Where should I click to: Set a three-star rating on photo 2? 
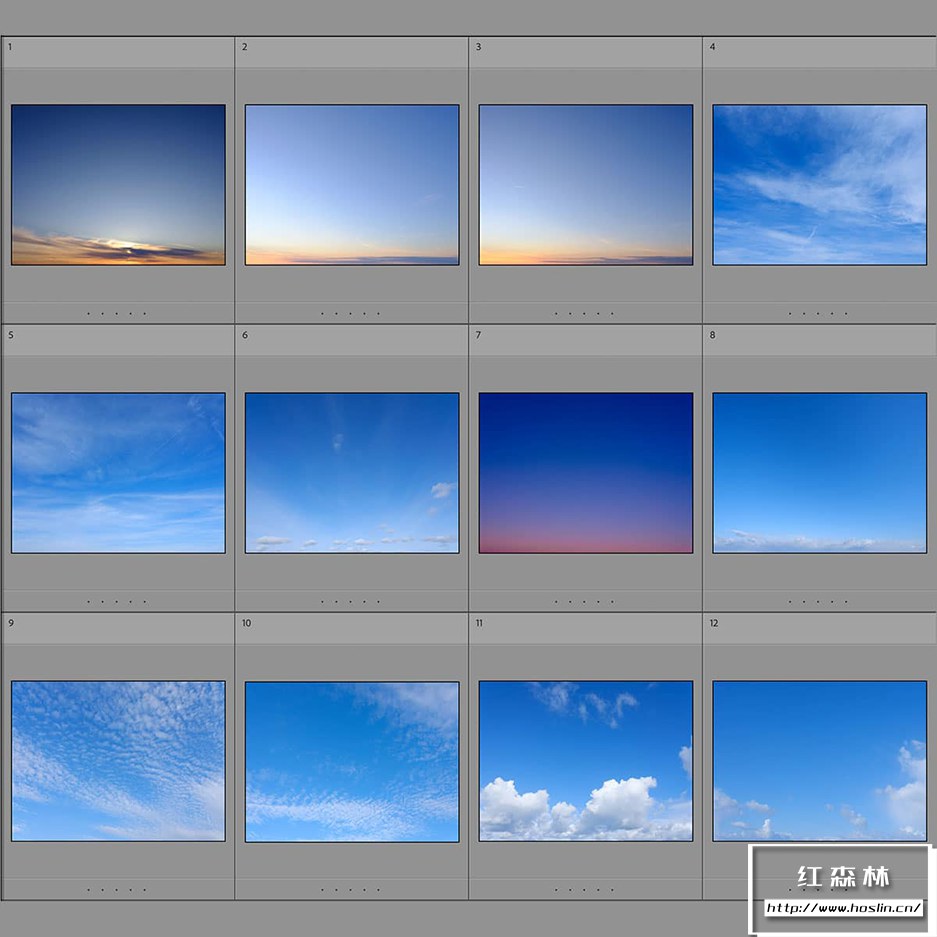350,314
